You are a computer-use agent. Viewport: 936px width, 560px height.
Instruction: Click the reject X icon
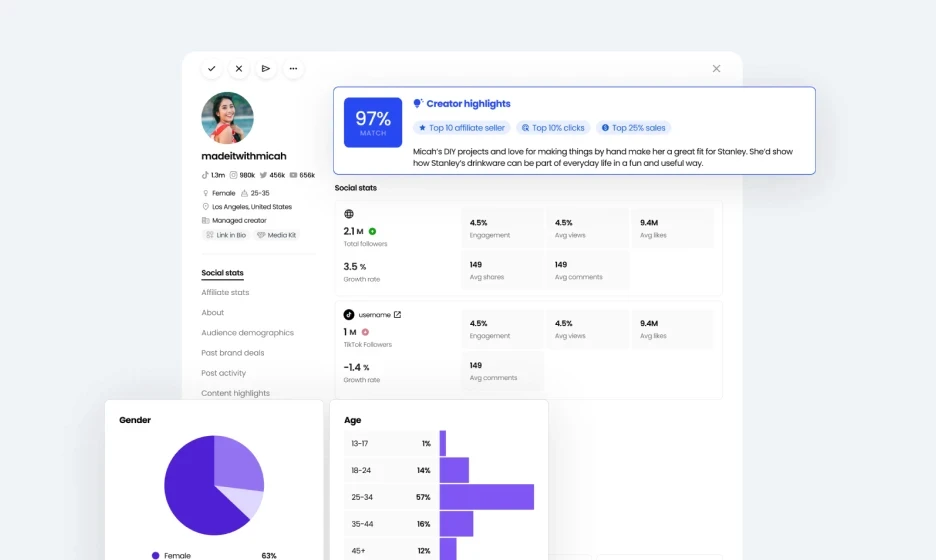click(239, 69)
